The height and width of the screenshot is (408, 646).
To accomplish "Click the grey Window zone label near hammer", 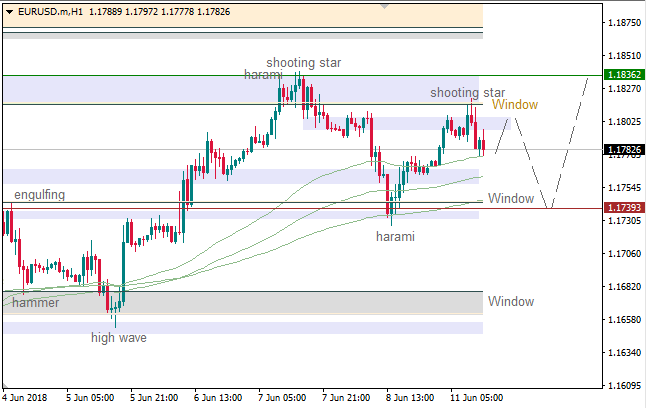I will (x=510, y=301).
